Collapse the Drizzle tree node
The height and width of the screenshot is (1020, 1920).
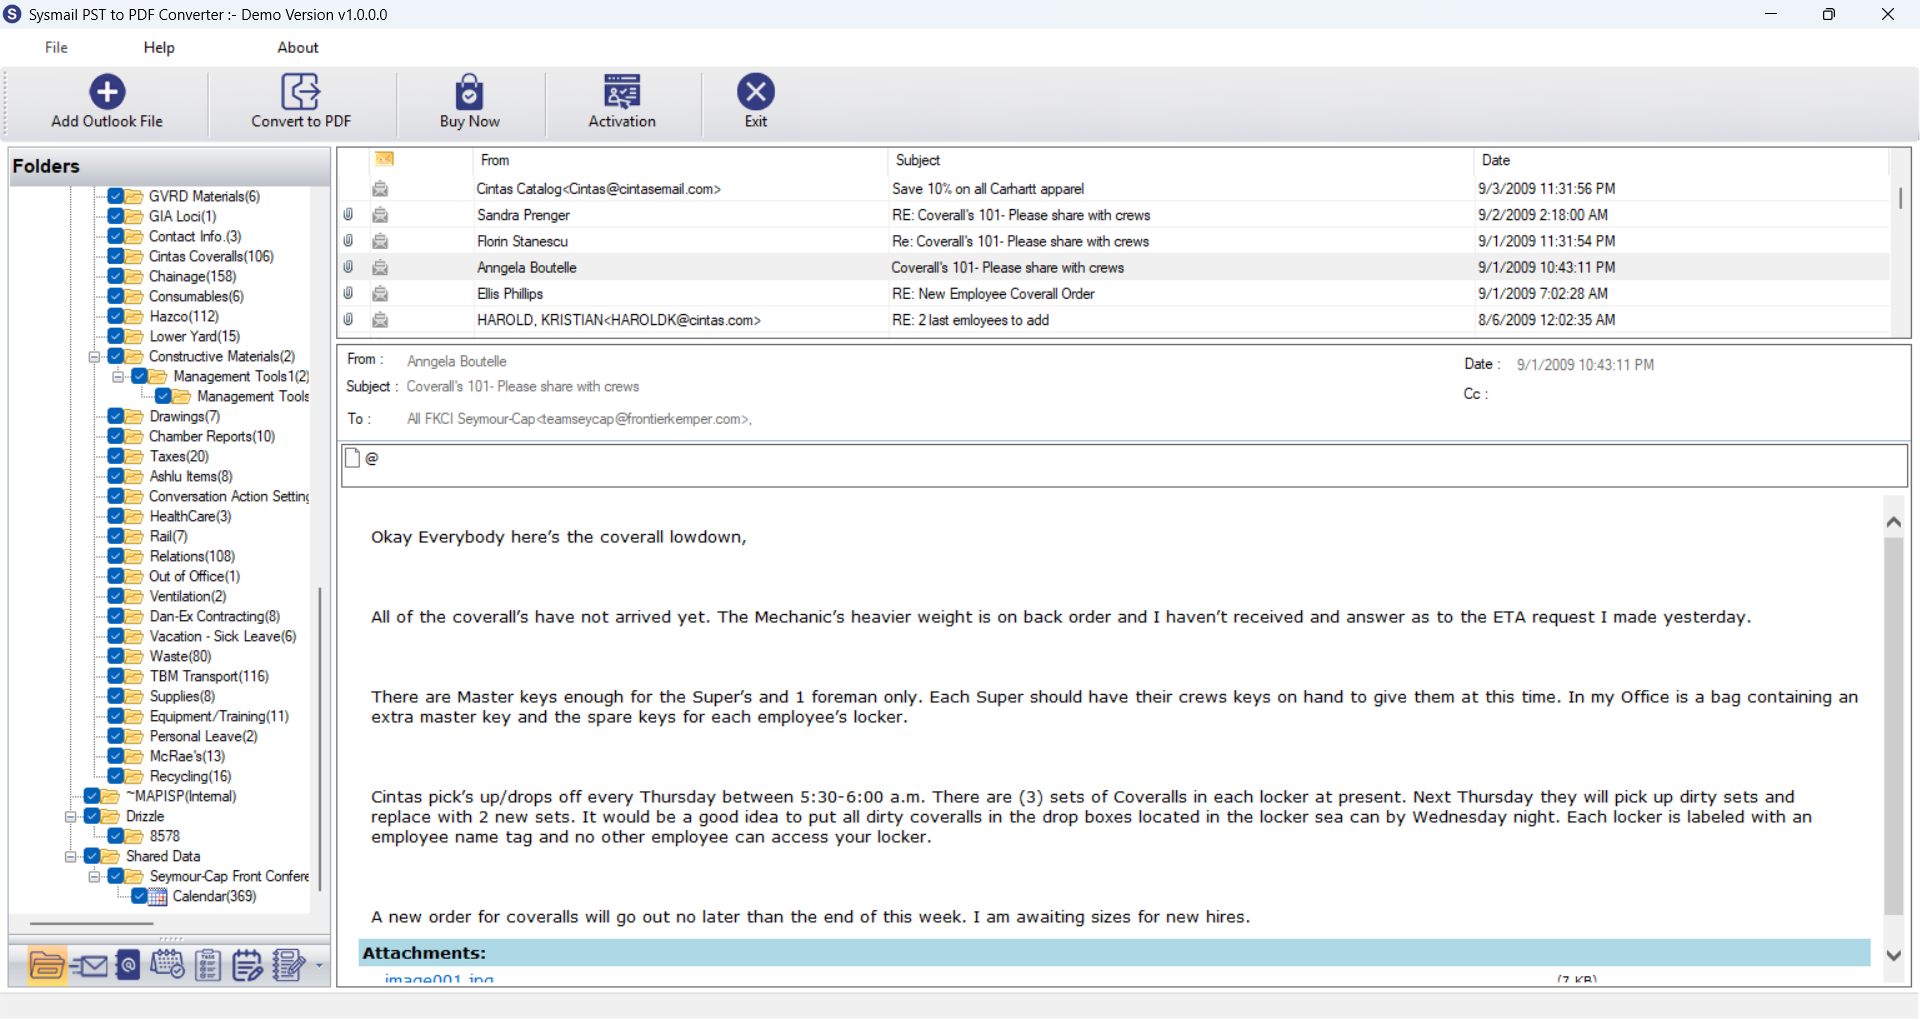click(x=70, y=816)
